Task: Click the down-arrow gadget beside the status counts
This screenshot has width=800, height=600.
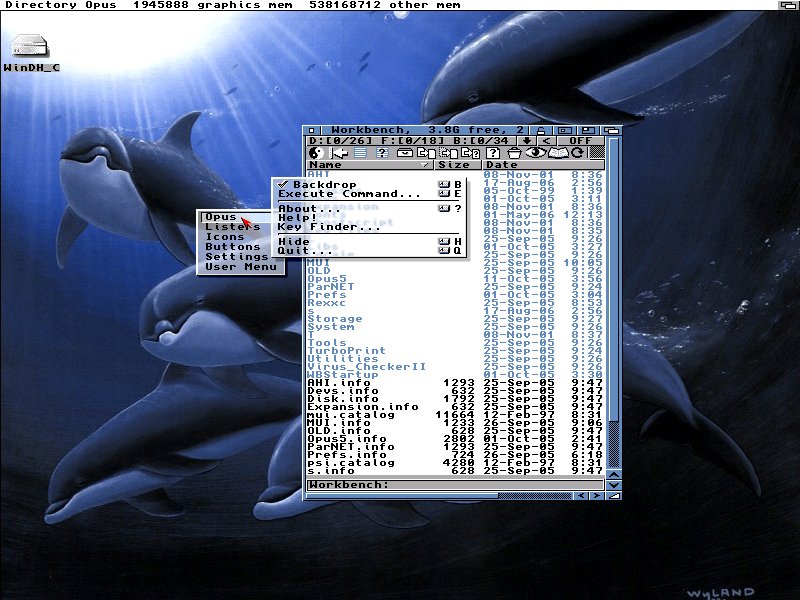Action: (527, 141)
